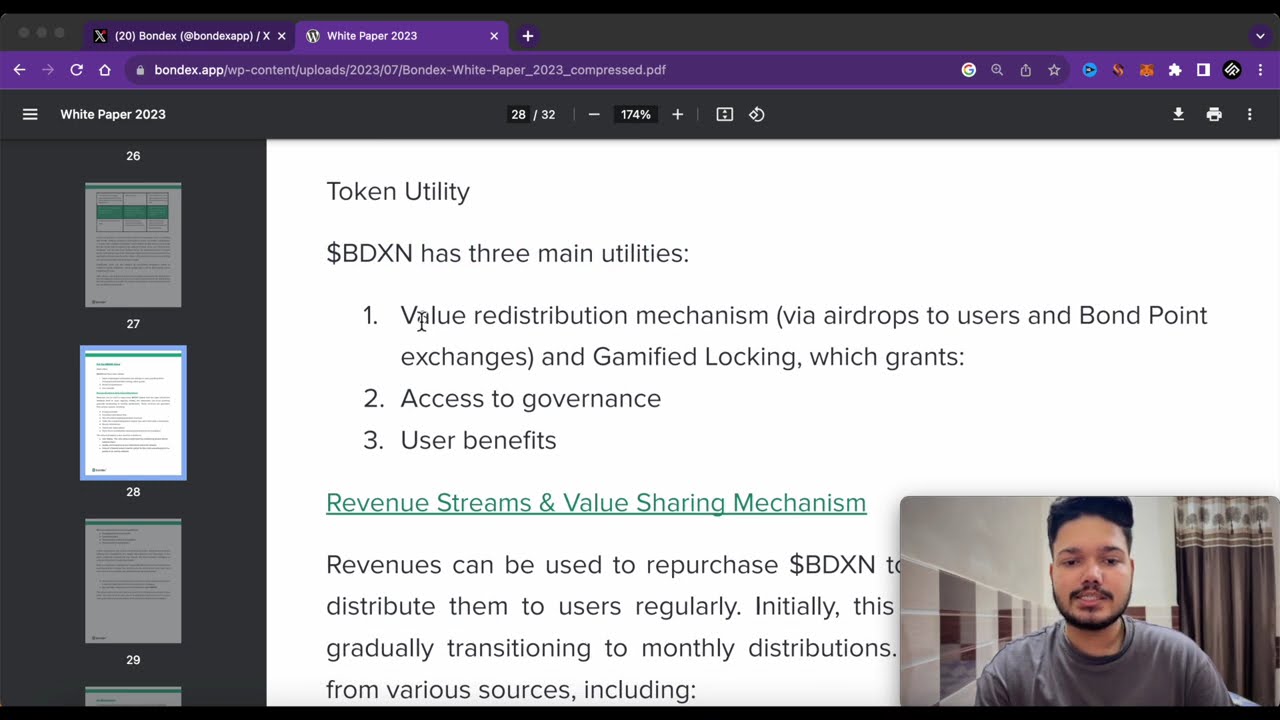Image resolution: width=1280 pixels, height=720 pixels.
Task: Bookmark this page with the star
Action: coord(1054,70)
